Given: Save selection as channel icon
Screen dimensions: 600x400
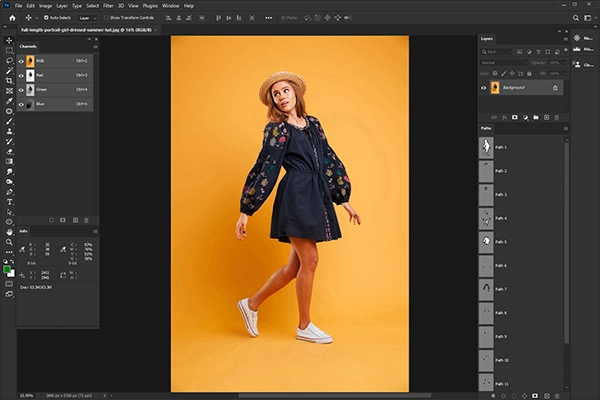Looking at the screenshot, I should coord(63,220).
